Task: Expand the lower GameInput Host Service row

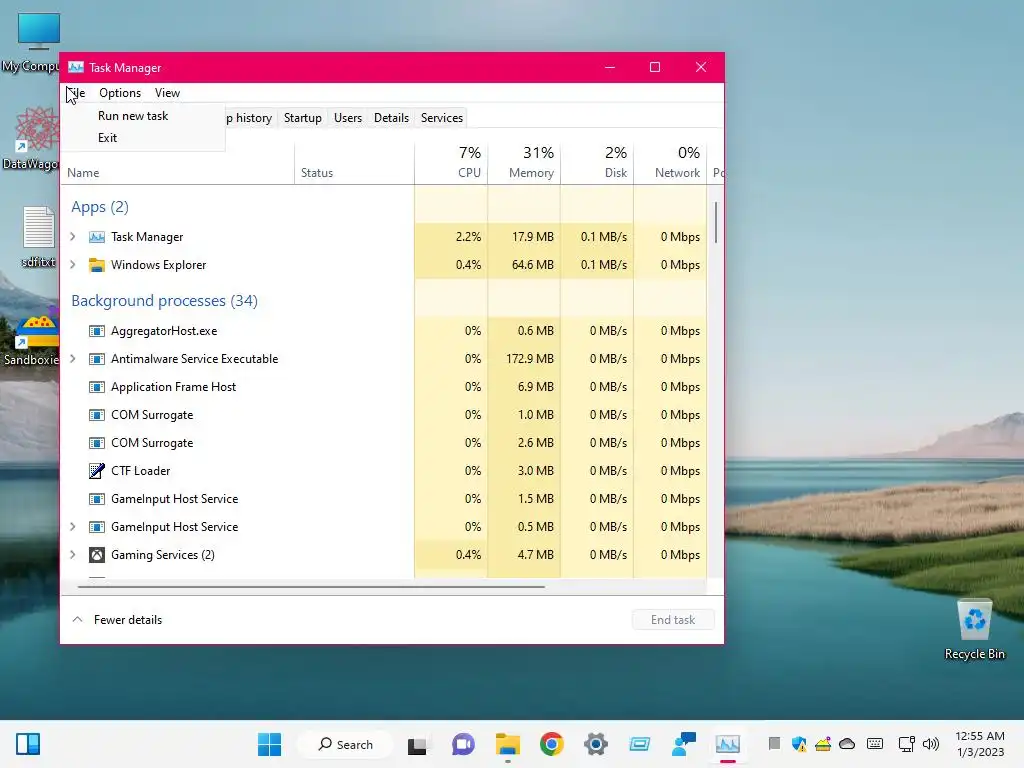Action: (73, 527)
